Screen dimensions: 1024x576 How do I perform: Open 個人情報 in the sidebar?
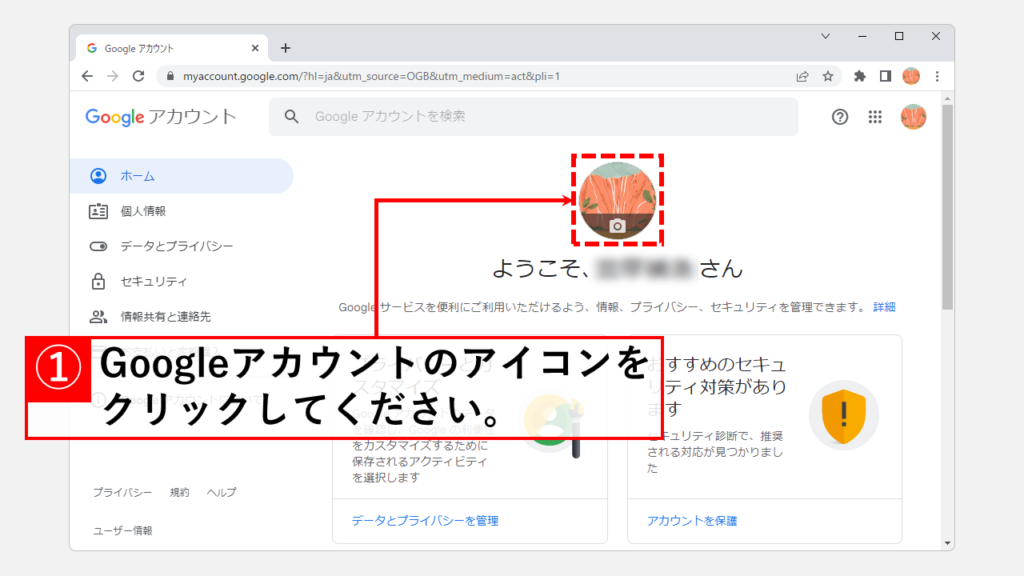pyautogui.click(x=143, y=211)
